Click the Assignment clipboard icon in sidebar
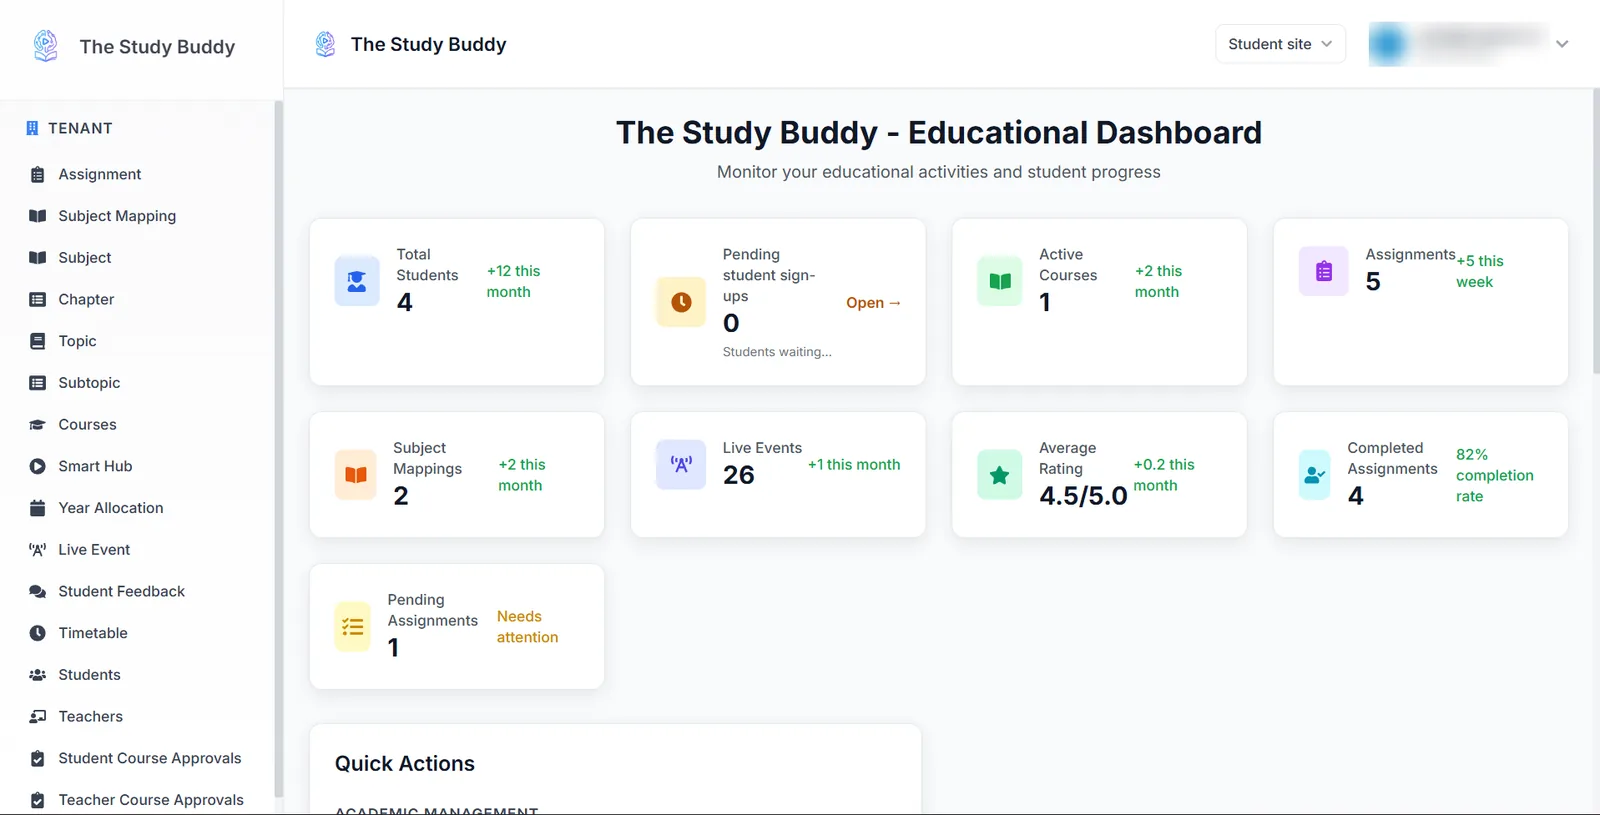Viewport: 1600px width, 815px height. (x=37, y=175)
